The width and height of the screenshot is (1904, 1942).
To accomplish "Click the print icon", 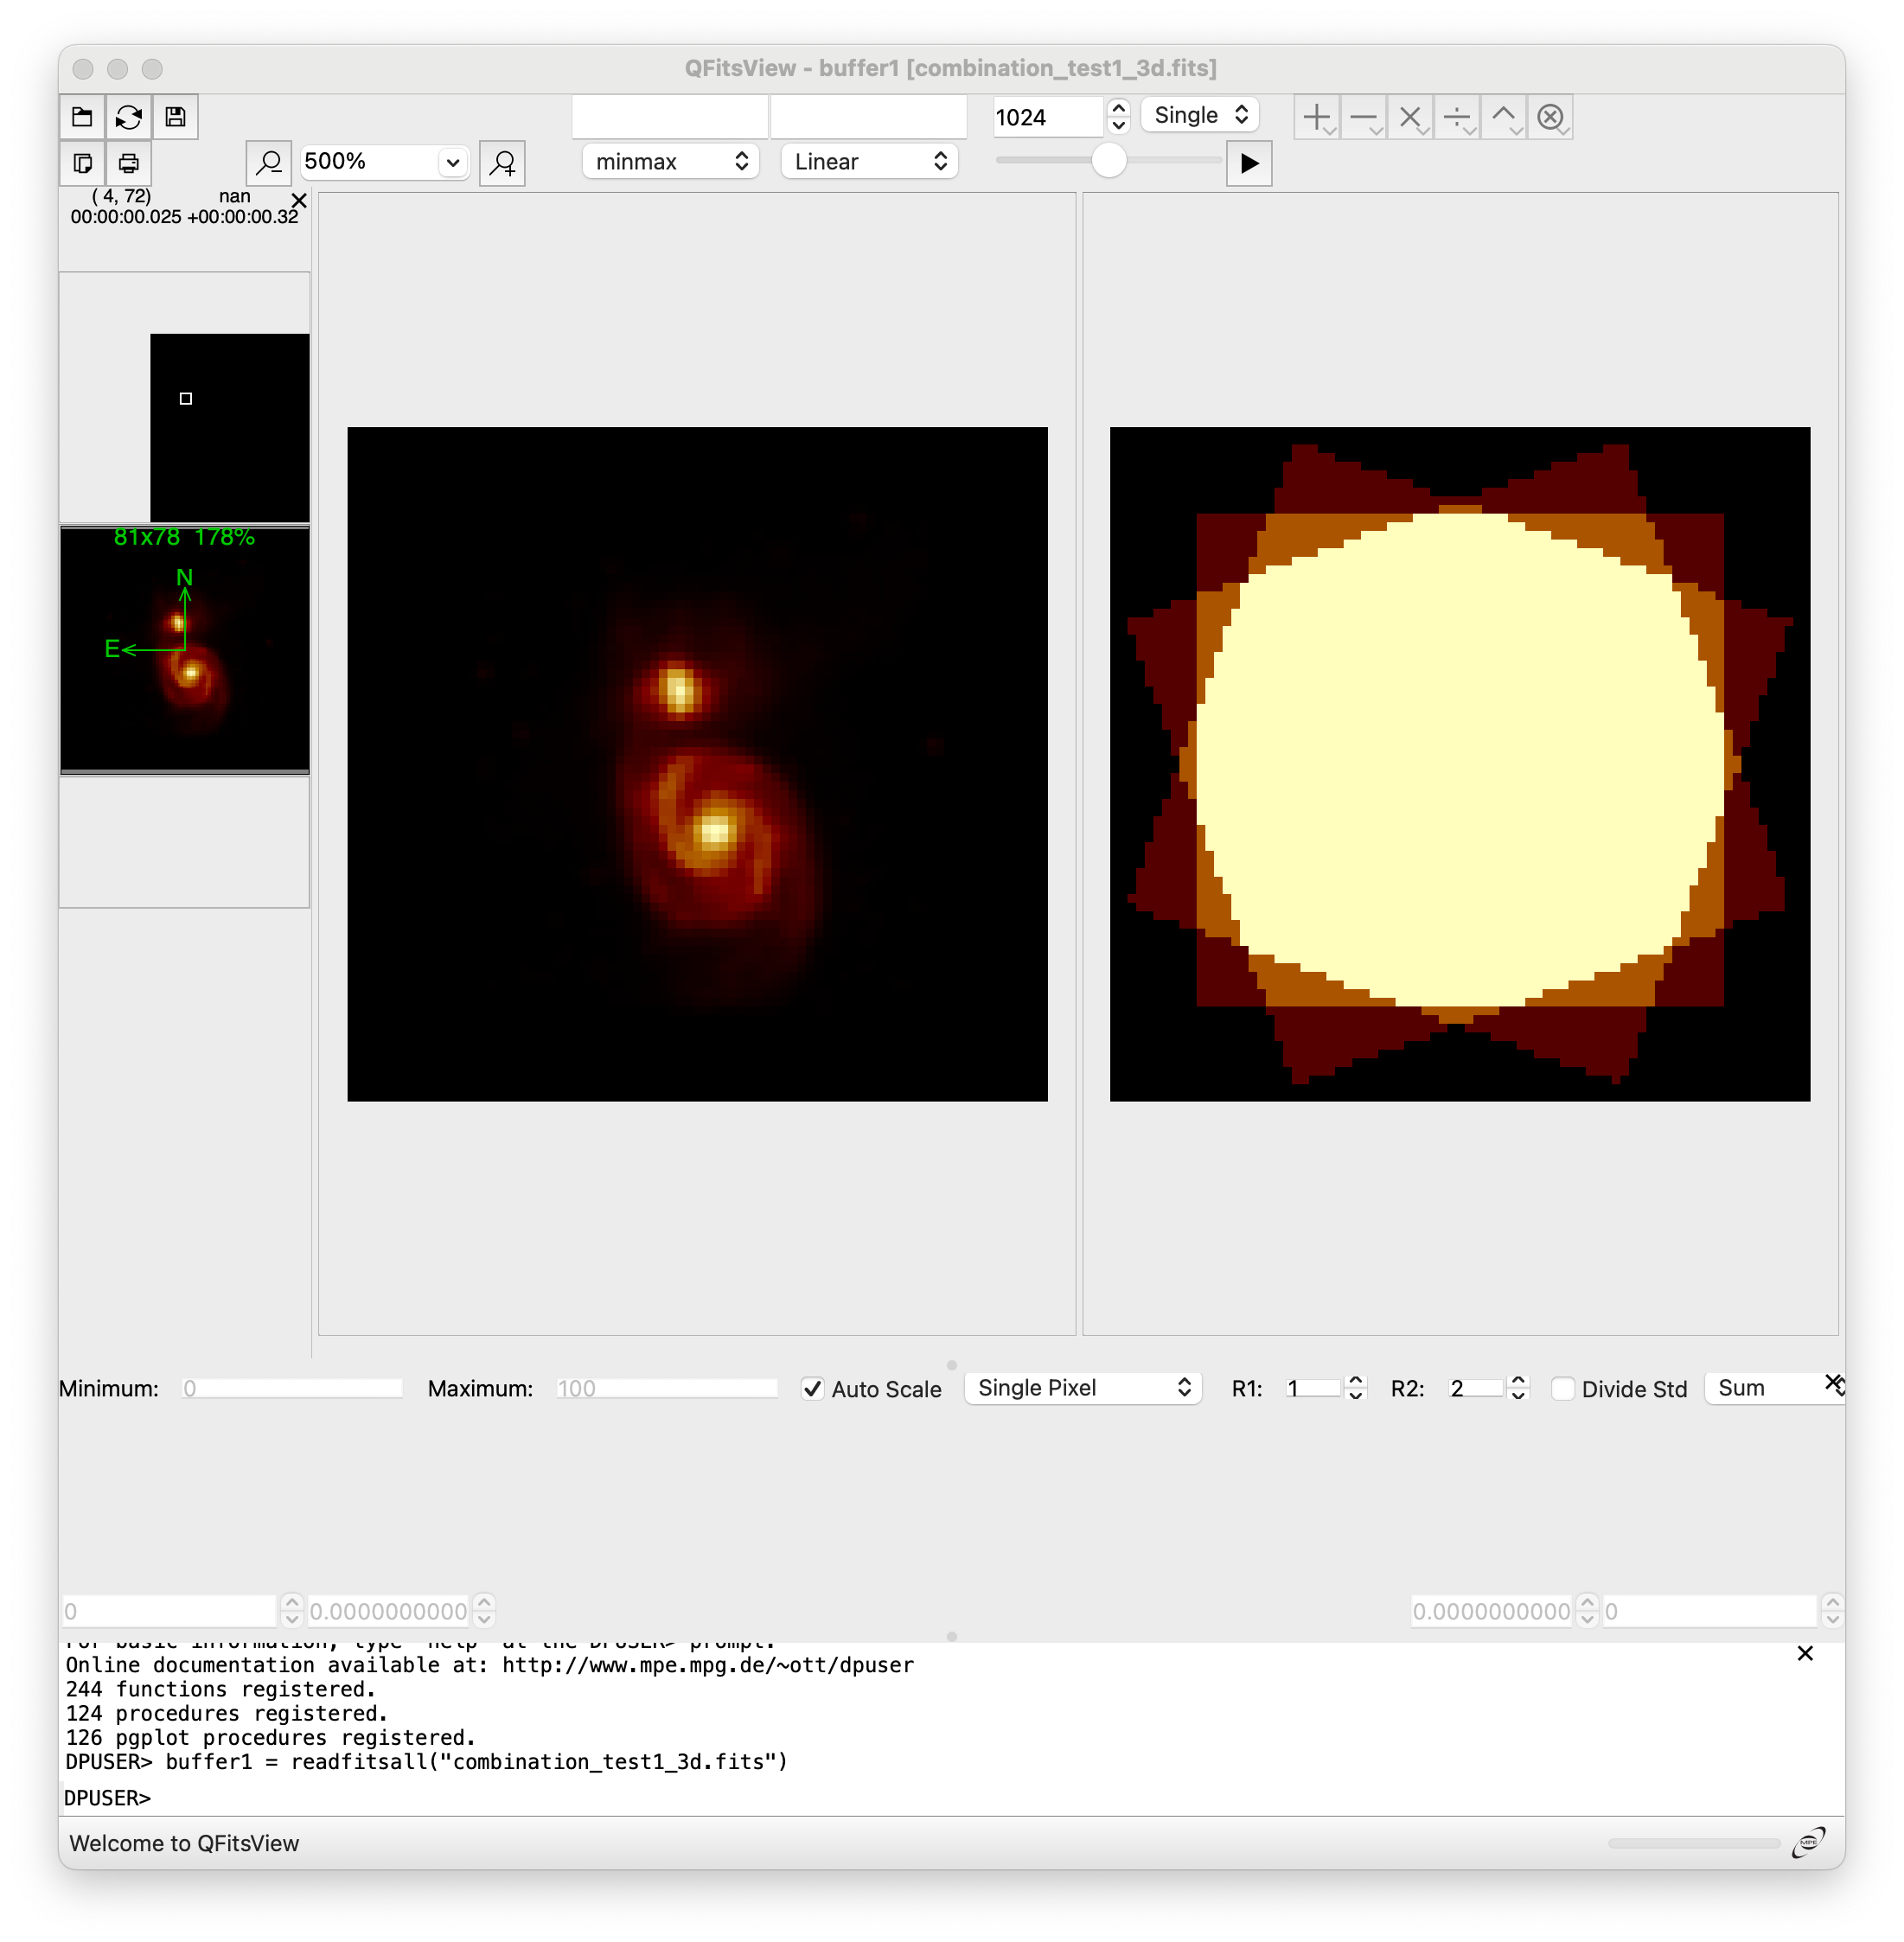I will click(128, 163).
